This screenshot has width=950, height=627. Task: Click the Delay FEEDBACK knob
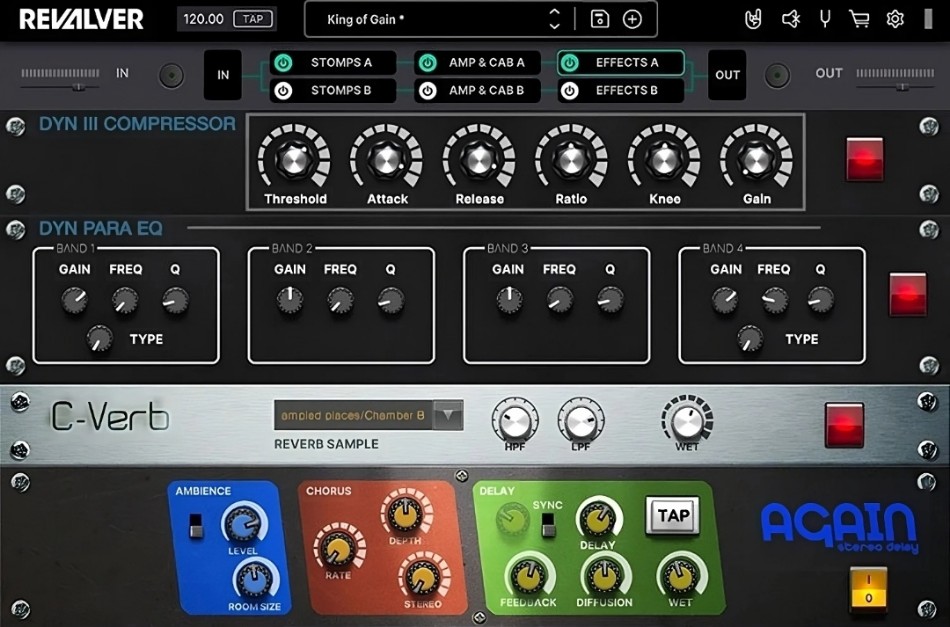529,575
